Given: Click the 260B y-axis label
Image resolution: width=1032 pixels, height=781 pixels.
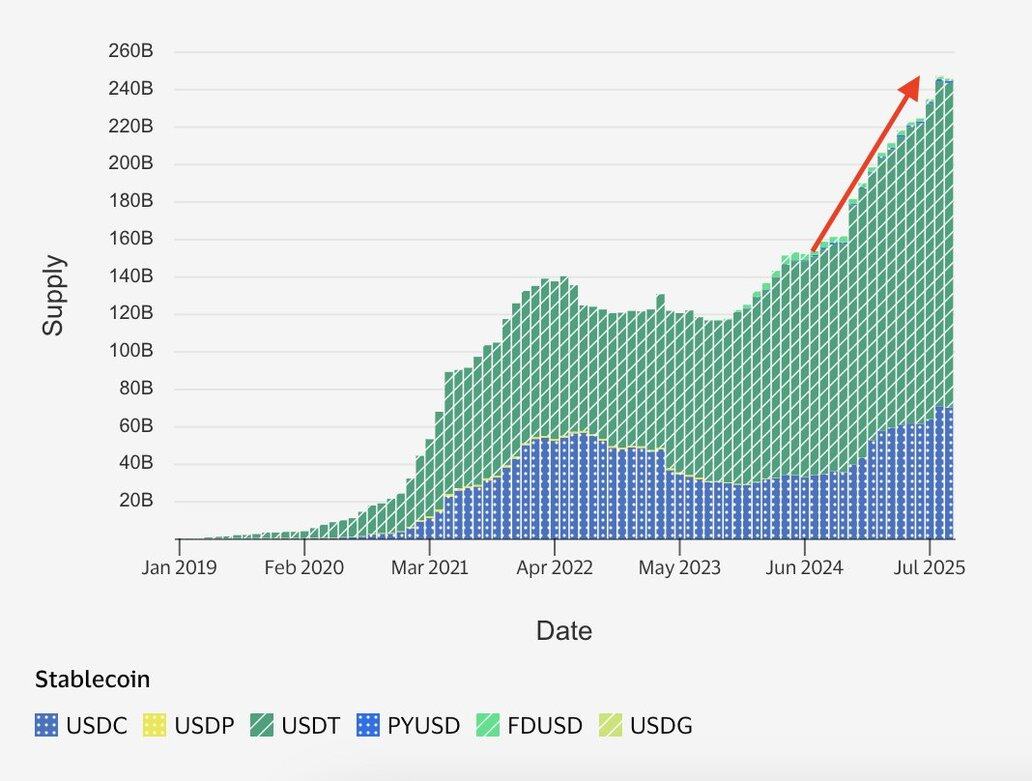Looking at the screenshot, I should pos(130,51).
